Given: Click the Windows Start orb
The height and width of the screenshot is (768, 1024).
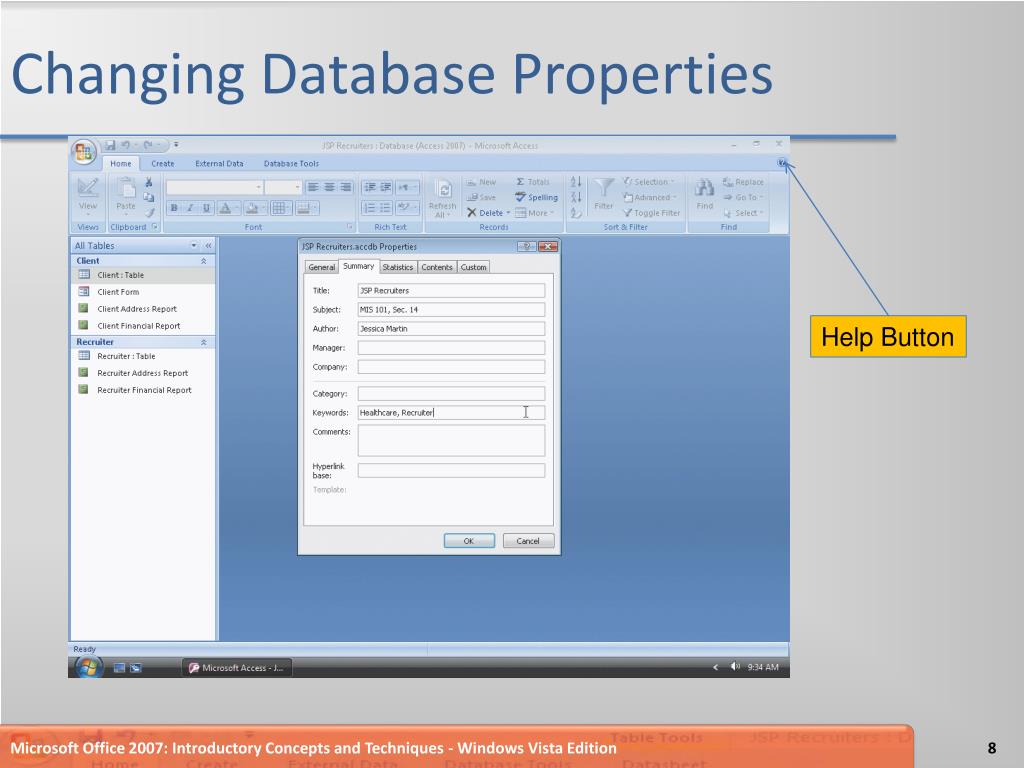Looking at the screenshot, I should pyautogui.click(x=89, y=667).
